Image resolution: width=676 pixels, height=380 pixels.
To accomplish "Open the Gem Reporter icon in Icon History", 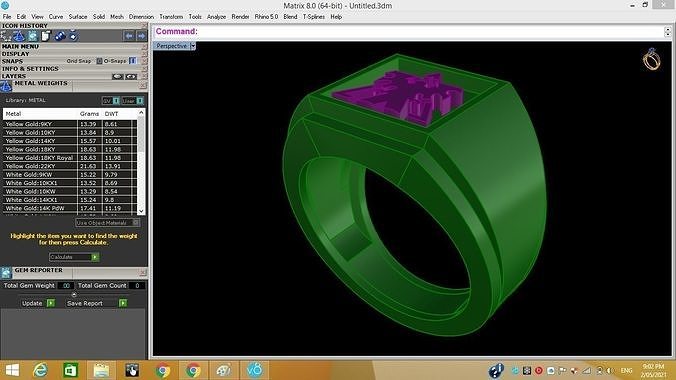I will click(x=33, y=36).
